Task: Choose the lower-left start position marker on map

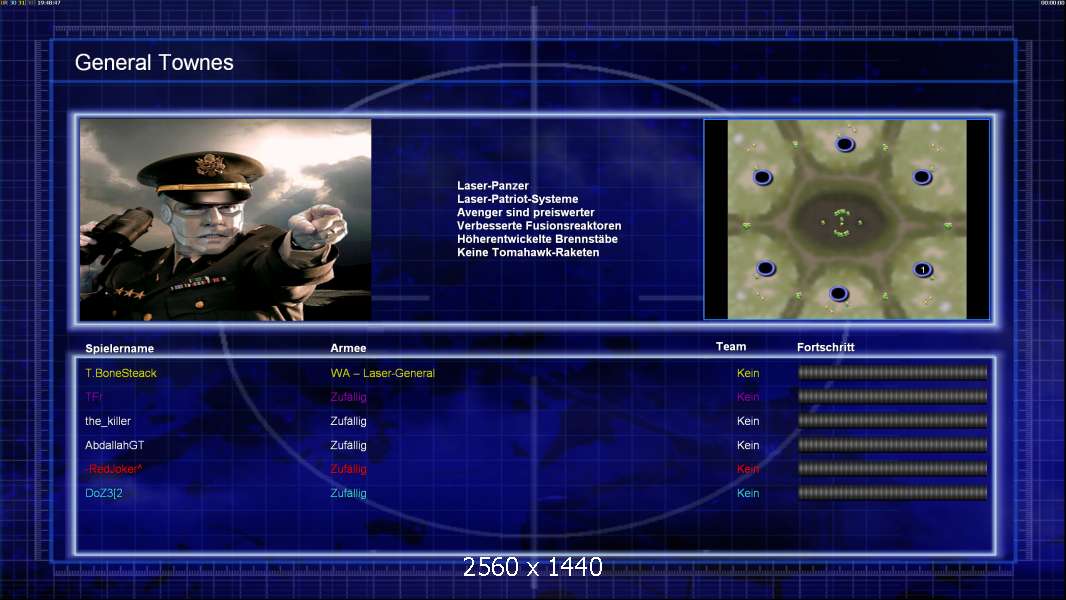Action: (x=766, y=268)
